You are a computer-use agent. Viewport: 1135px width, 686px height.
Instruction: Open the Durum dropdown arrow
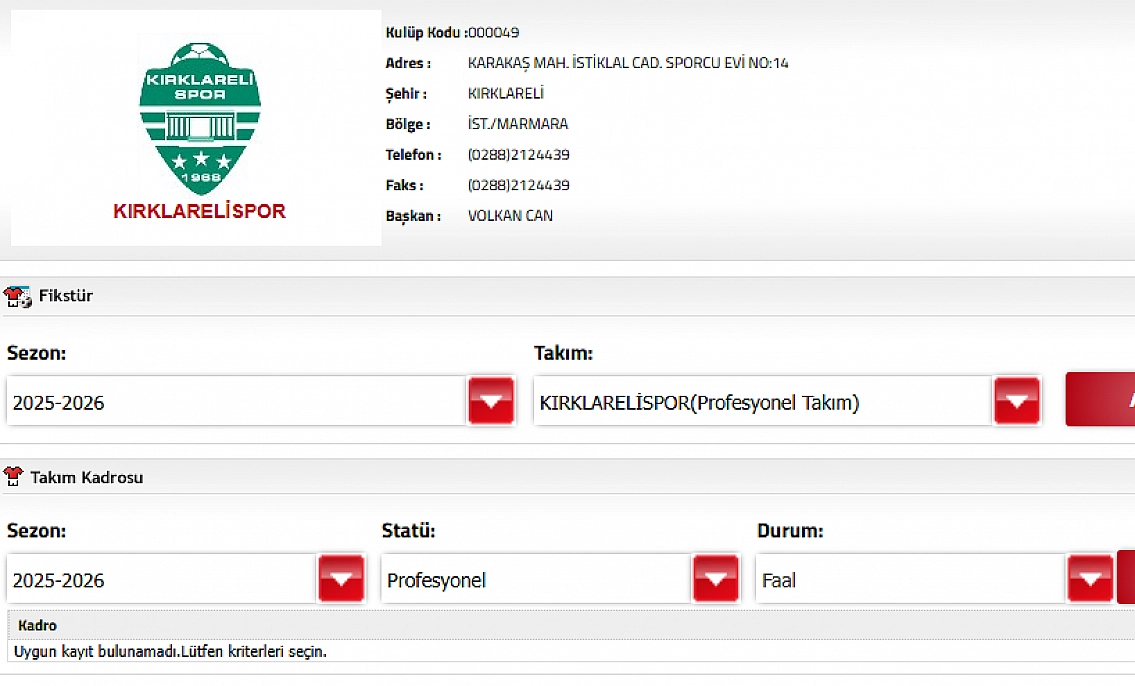(x=1090, y=578)
